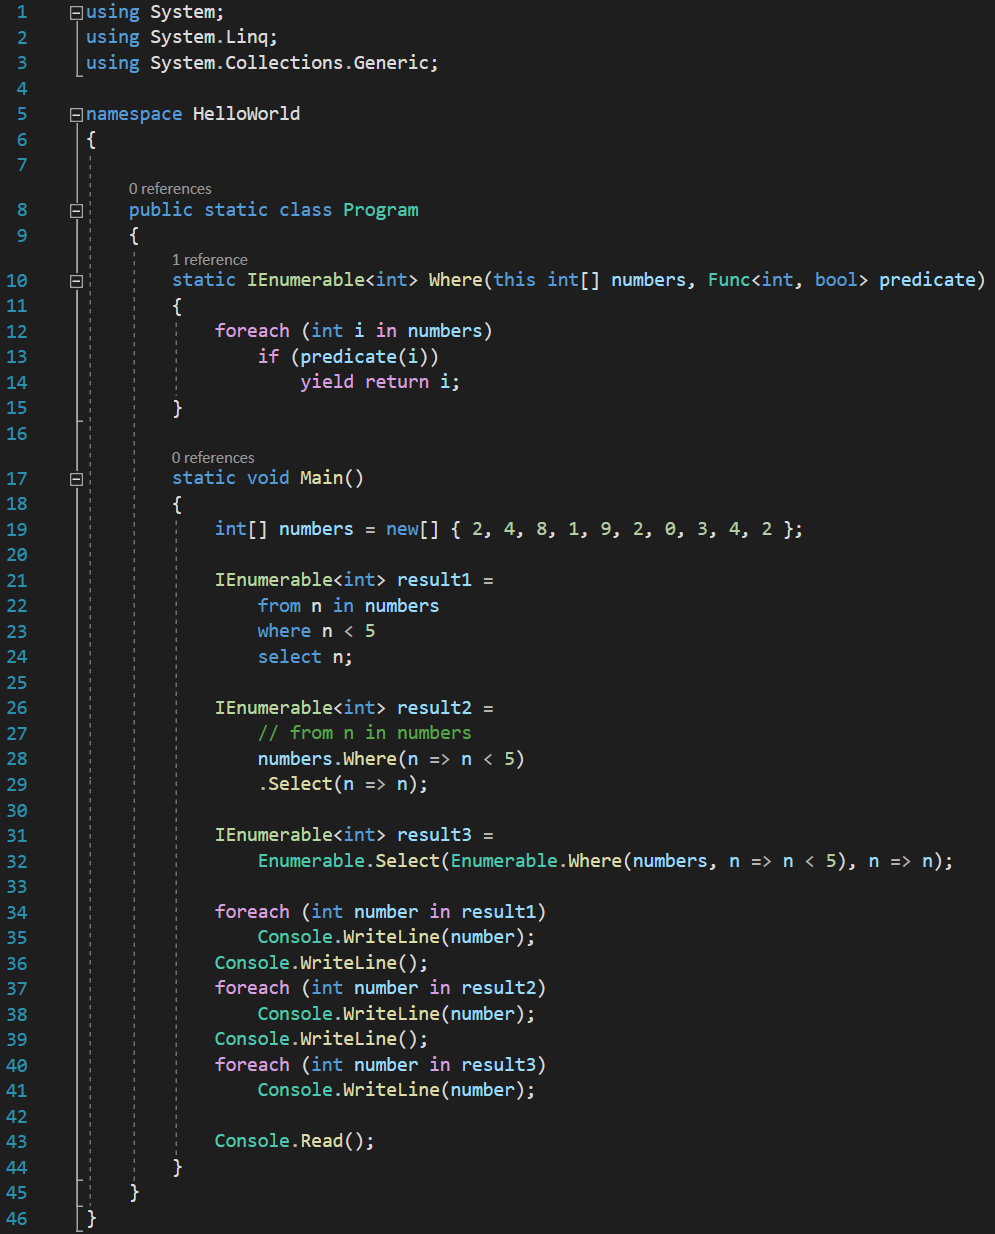This screenshot has width=995, height=1234.
Task: Click 'foreach' on line 34
Action: (252, 912)
